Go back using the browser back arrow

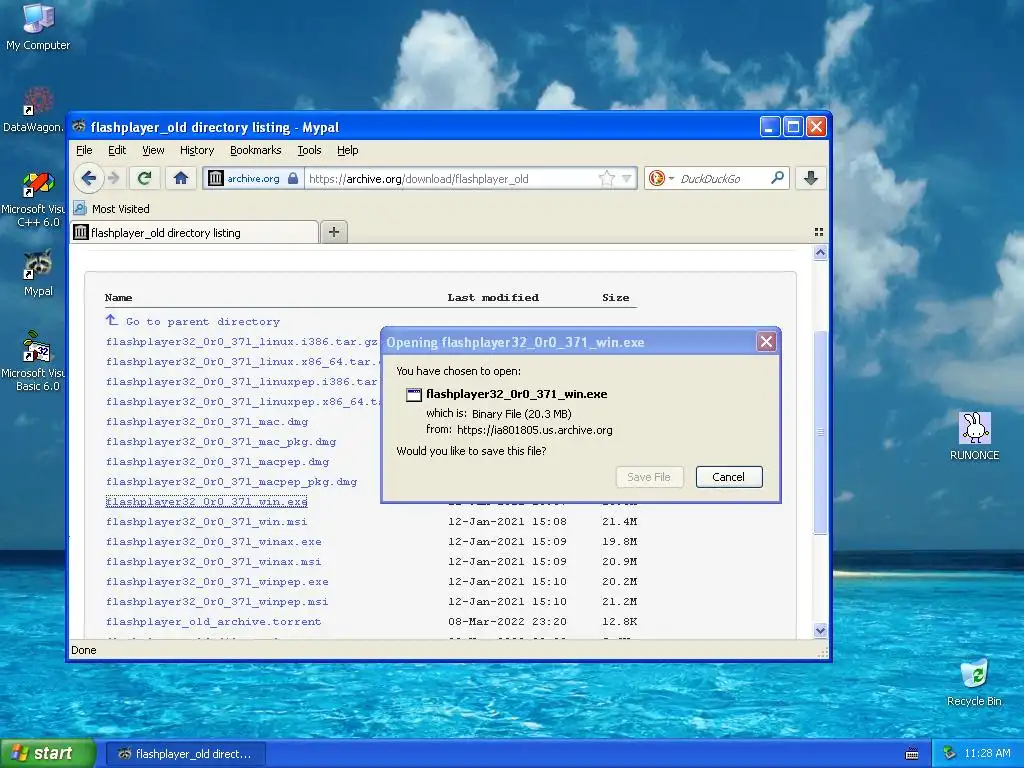tap(89, 178)
